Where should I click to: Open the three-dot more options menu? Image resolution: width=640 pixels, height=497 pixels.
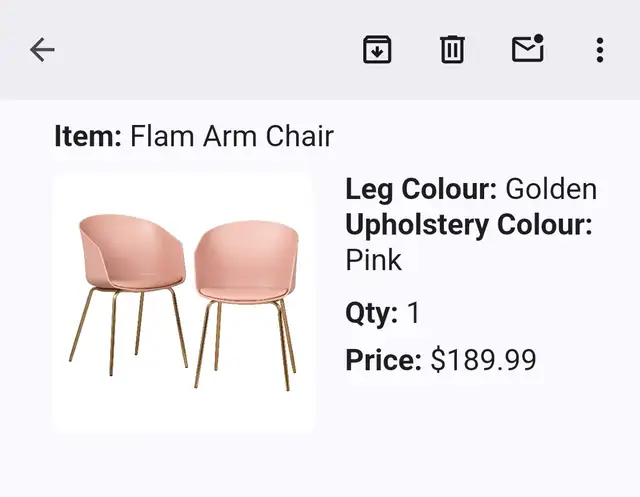tap(600, 50)
